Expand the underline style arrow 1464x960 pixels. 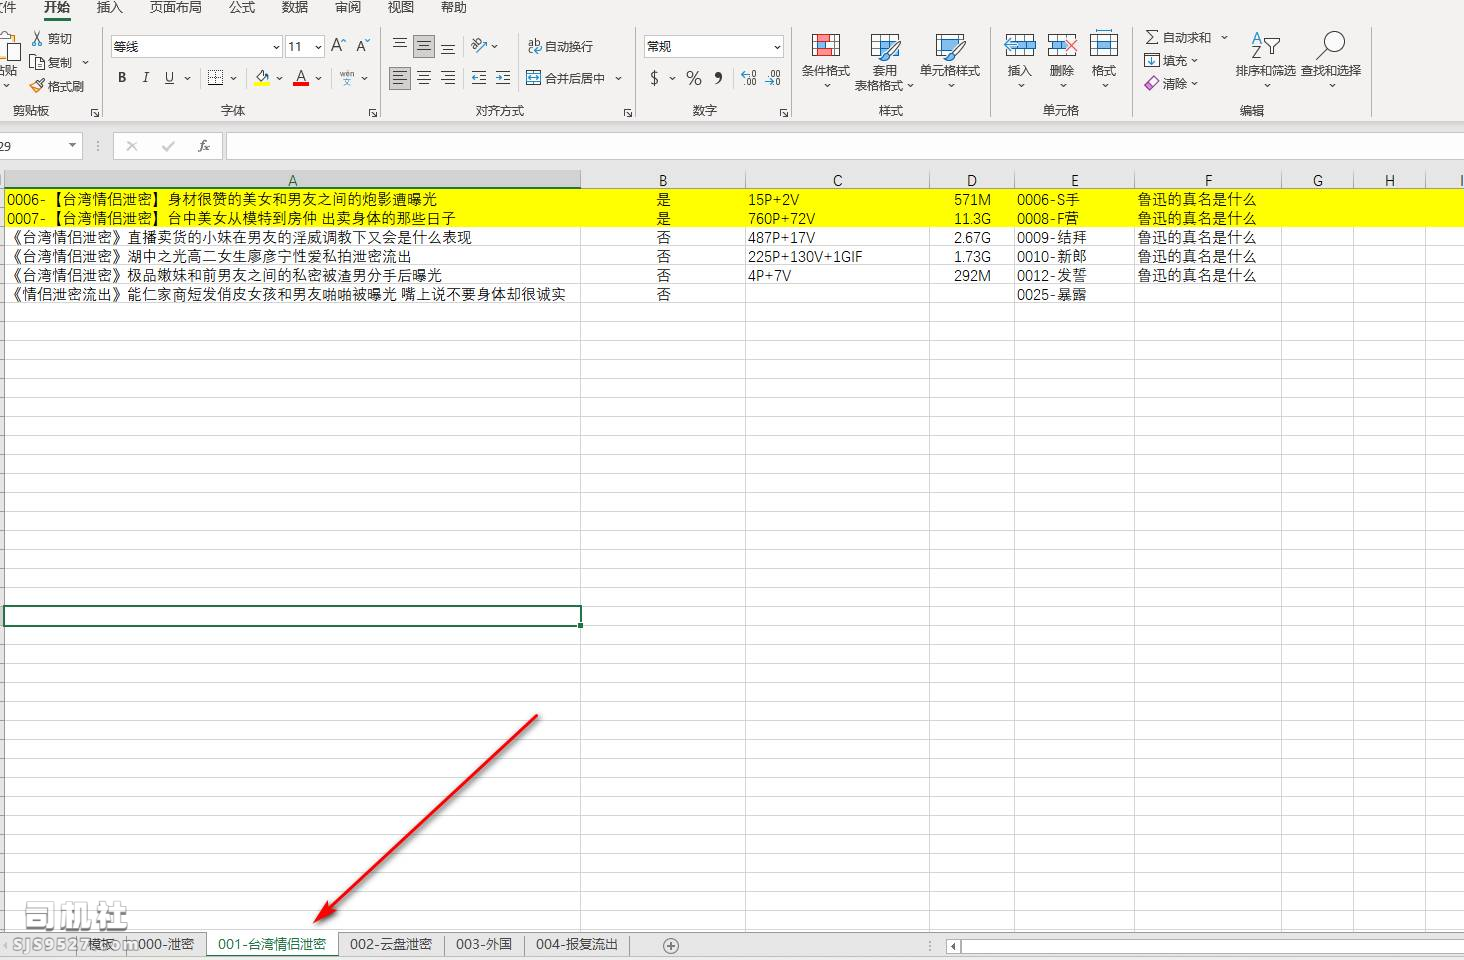[x=187, y=78]
